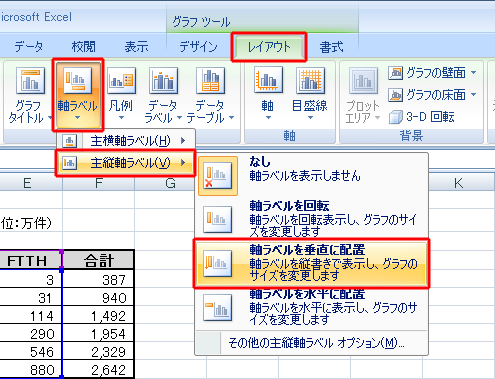
Task: Click the cell with value 2,642
Action: pyautogui.click(x=99, y=369)
